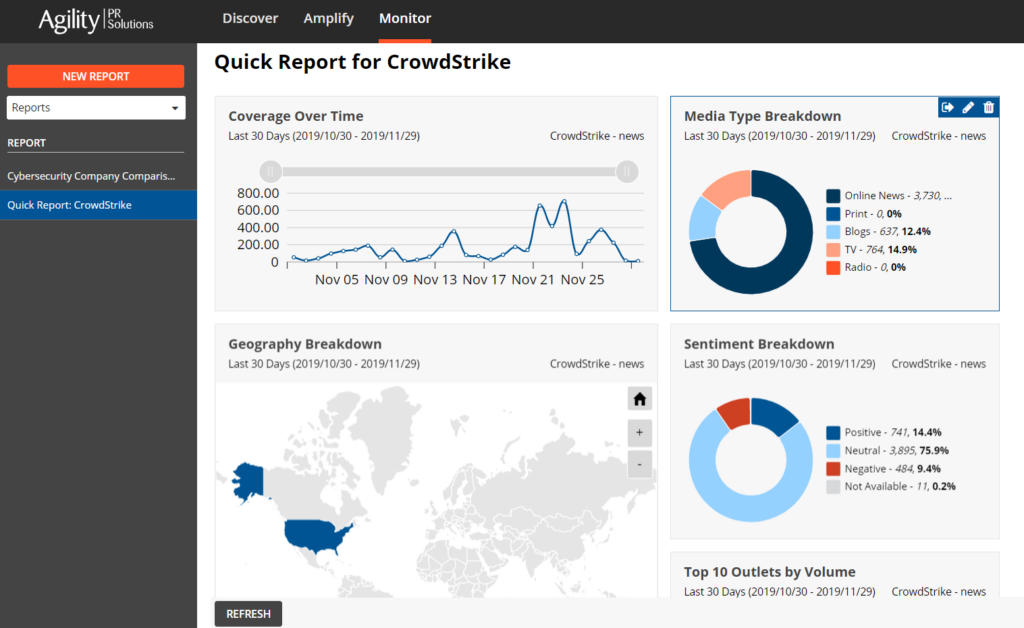
Task: Toggle the Blogs legend entry
Action: 878,232
